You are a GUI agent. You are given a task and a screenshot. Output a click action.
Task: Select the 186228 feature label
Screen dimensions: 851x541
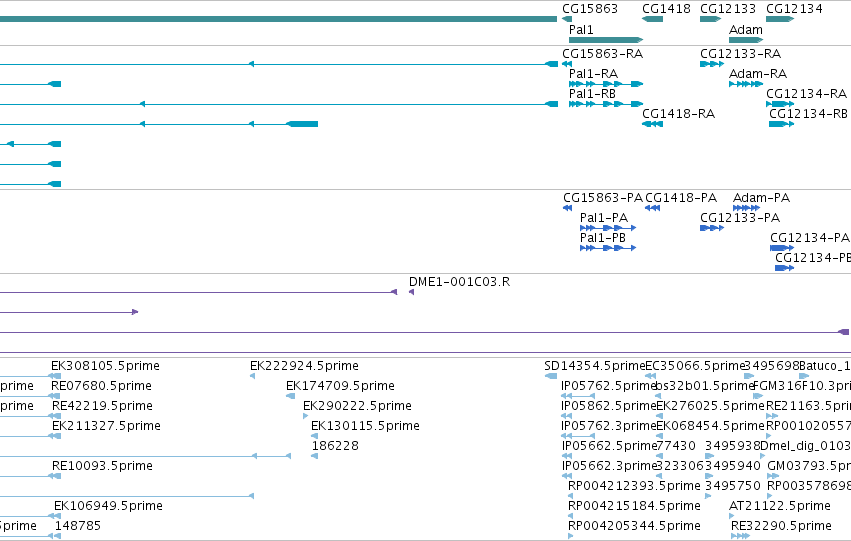pos(335,445)
